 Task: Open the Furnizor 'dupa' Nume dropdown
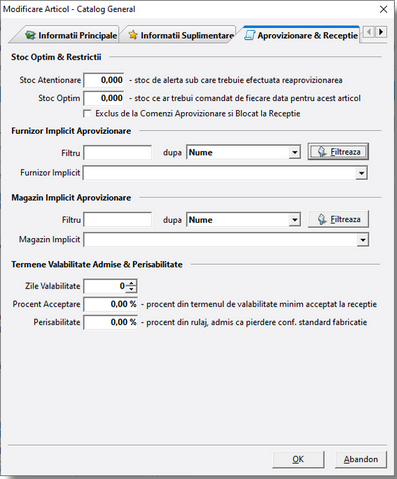click(x=294, y=153)
